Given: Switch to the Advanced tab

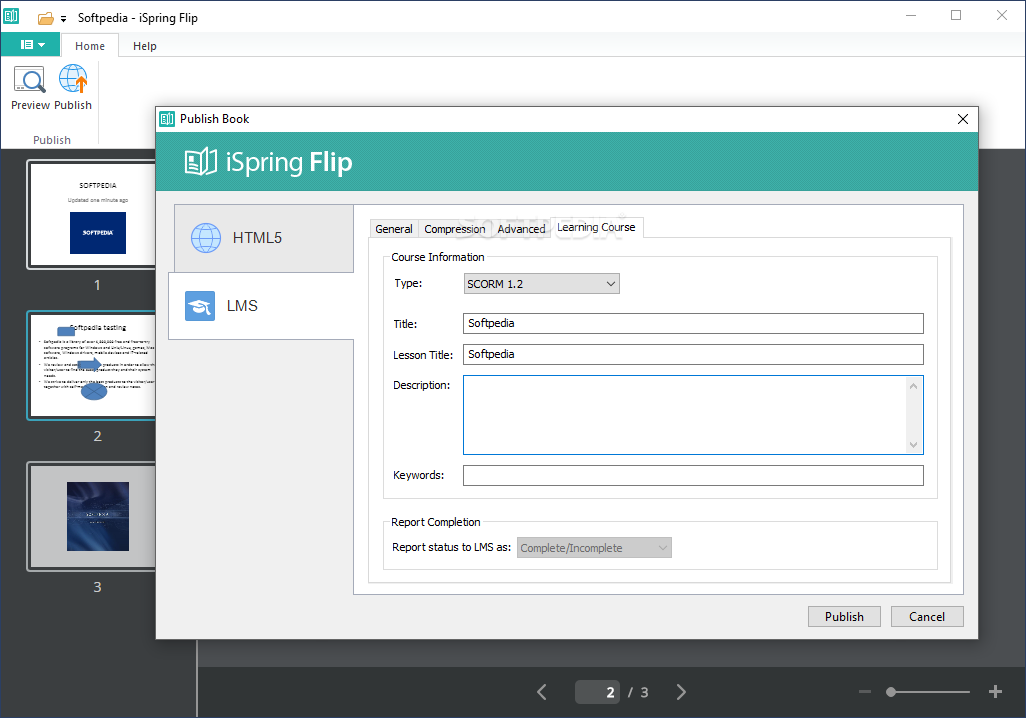Looking at the screenshot, I should click(x=521, y=228).
